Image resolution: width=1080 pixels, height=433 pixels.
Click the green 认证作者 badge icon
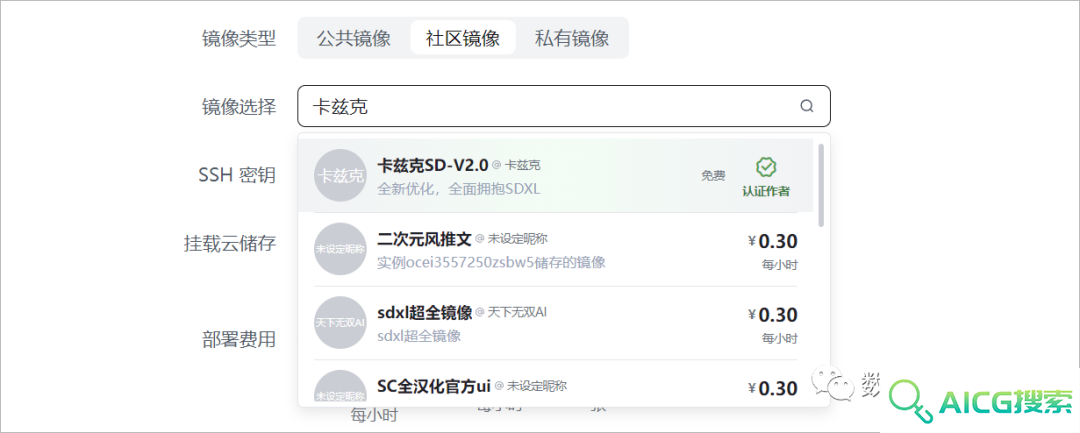click(766, 167)
